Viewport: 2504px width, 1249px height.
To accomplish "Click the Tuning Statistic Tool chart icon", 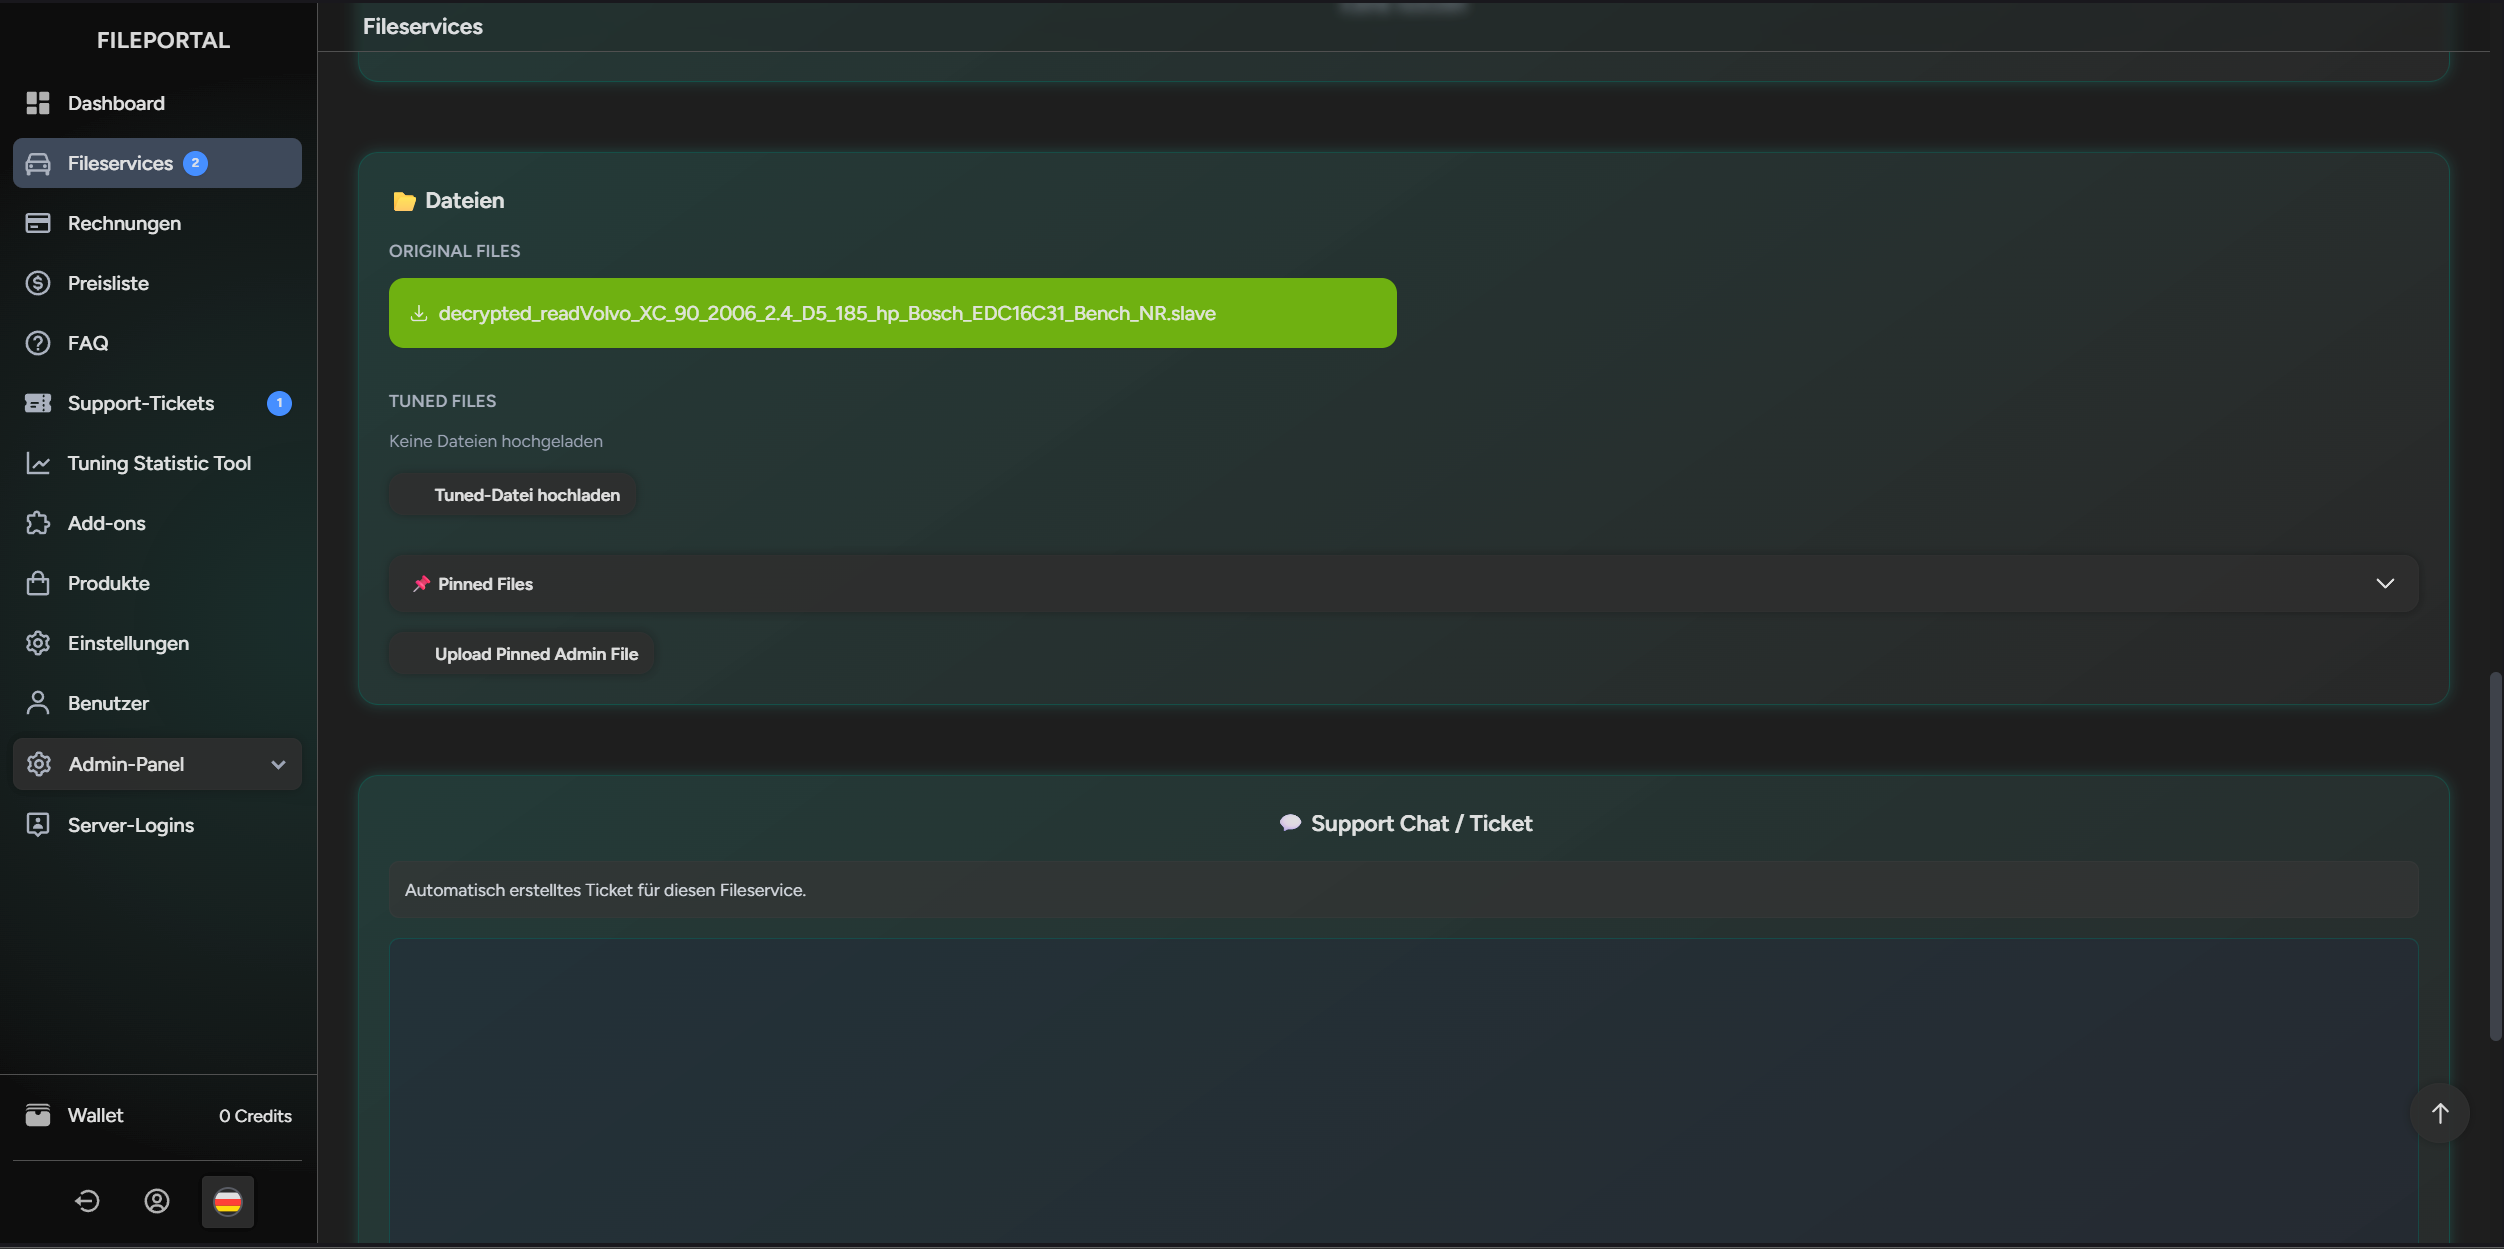I will coord(38,463).
